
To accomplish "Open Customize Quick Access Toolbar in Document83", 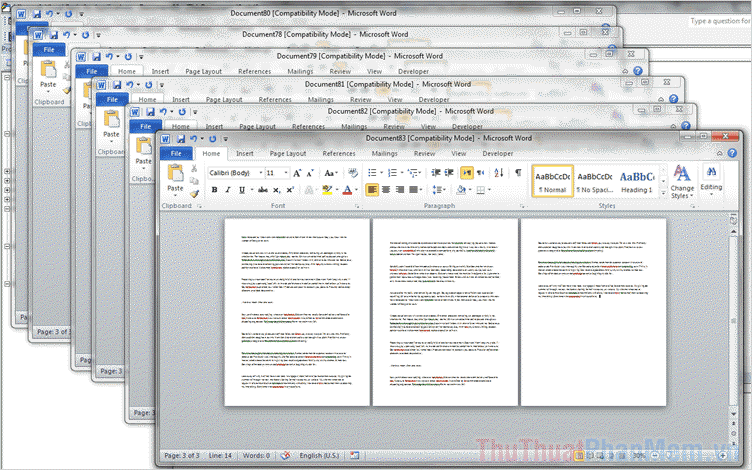I will [x=225, y=139].
